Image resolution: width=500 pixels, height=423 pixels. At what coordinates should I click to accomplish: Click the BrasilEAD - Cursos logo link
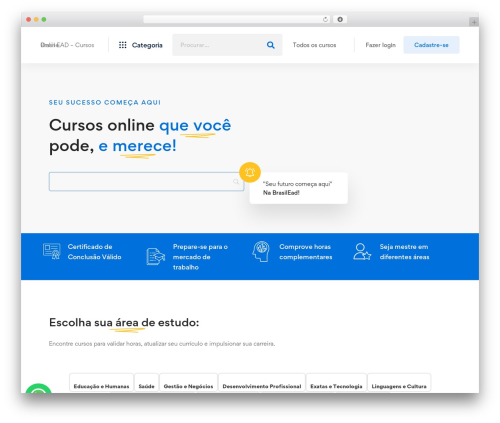pyautogui.click(x=67, y=45)
